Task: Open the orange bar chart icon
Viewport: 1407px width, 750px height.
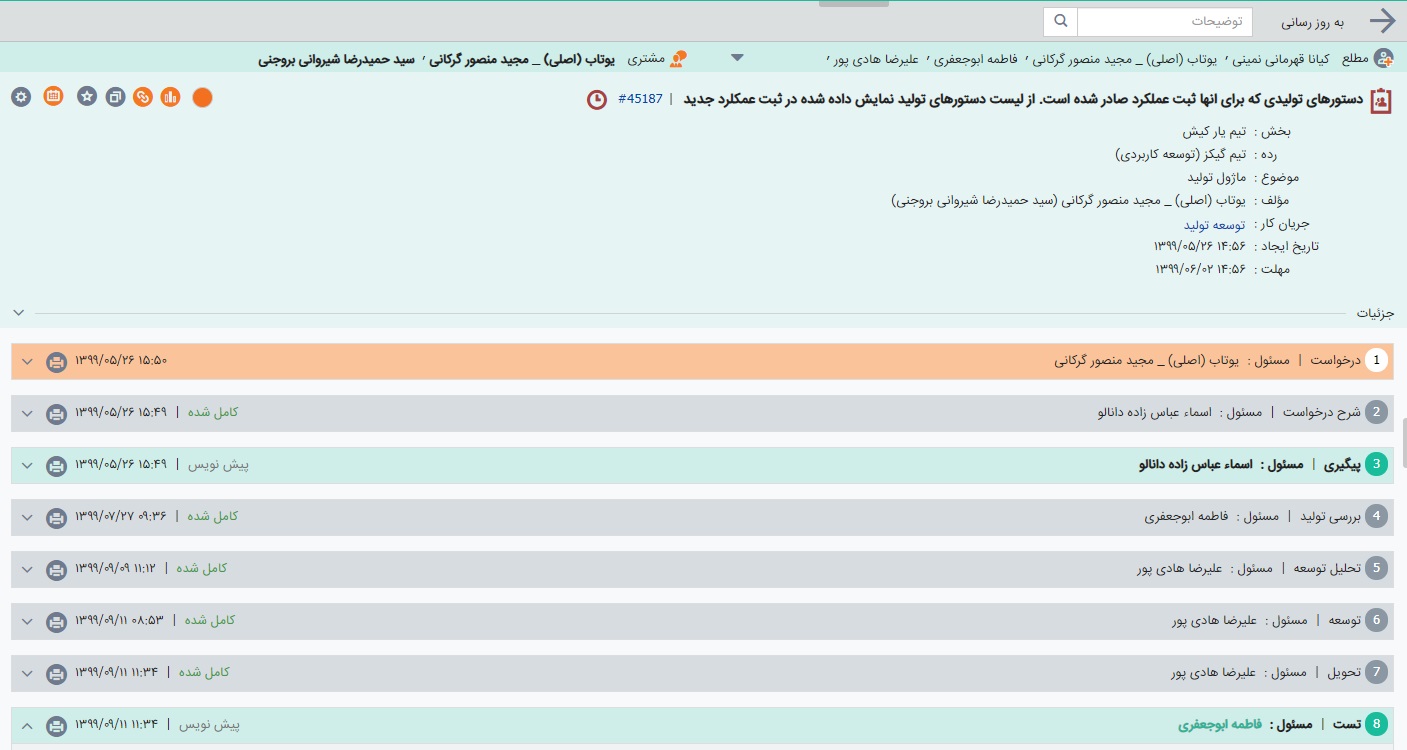Action: click(170, 97)
